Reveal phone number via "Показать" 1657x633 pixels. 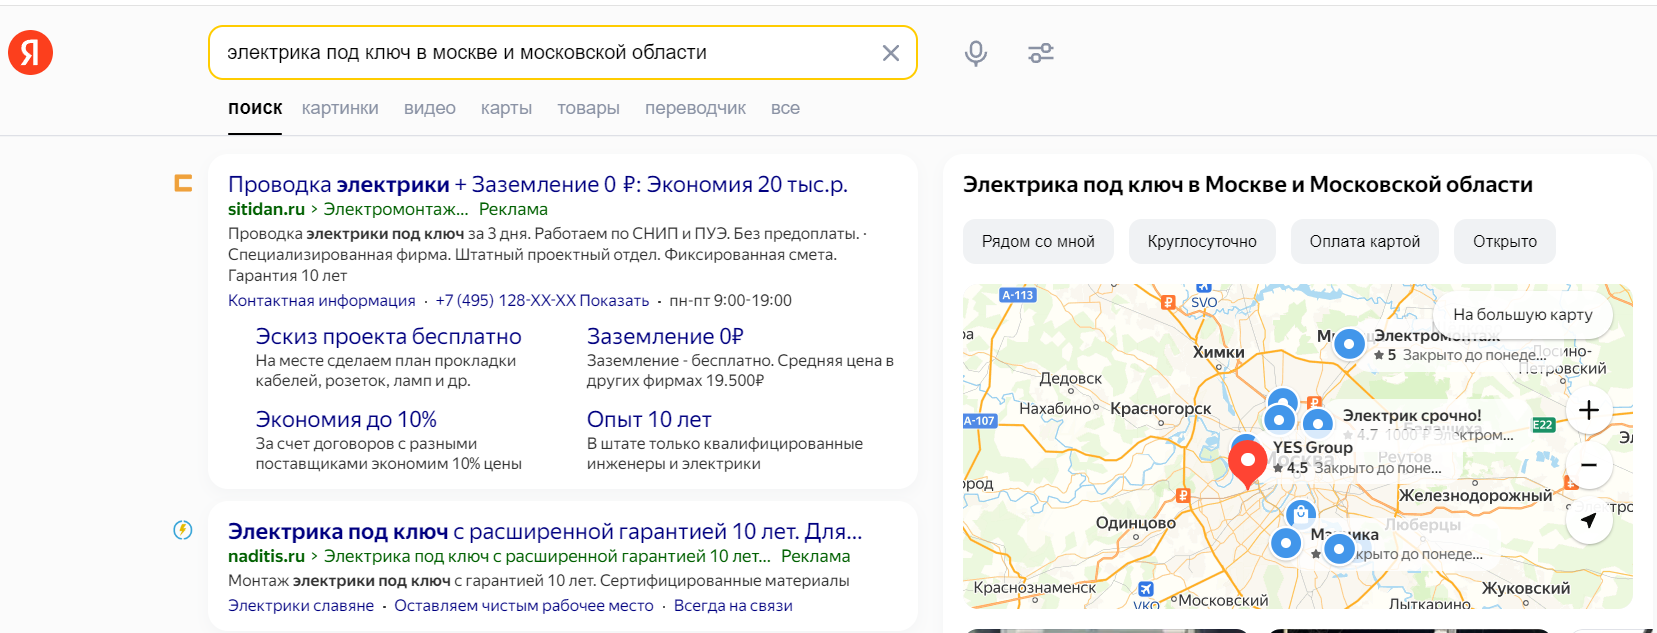(614, 301)
